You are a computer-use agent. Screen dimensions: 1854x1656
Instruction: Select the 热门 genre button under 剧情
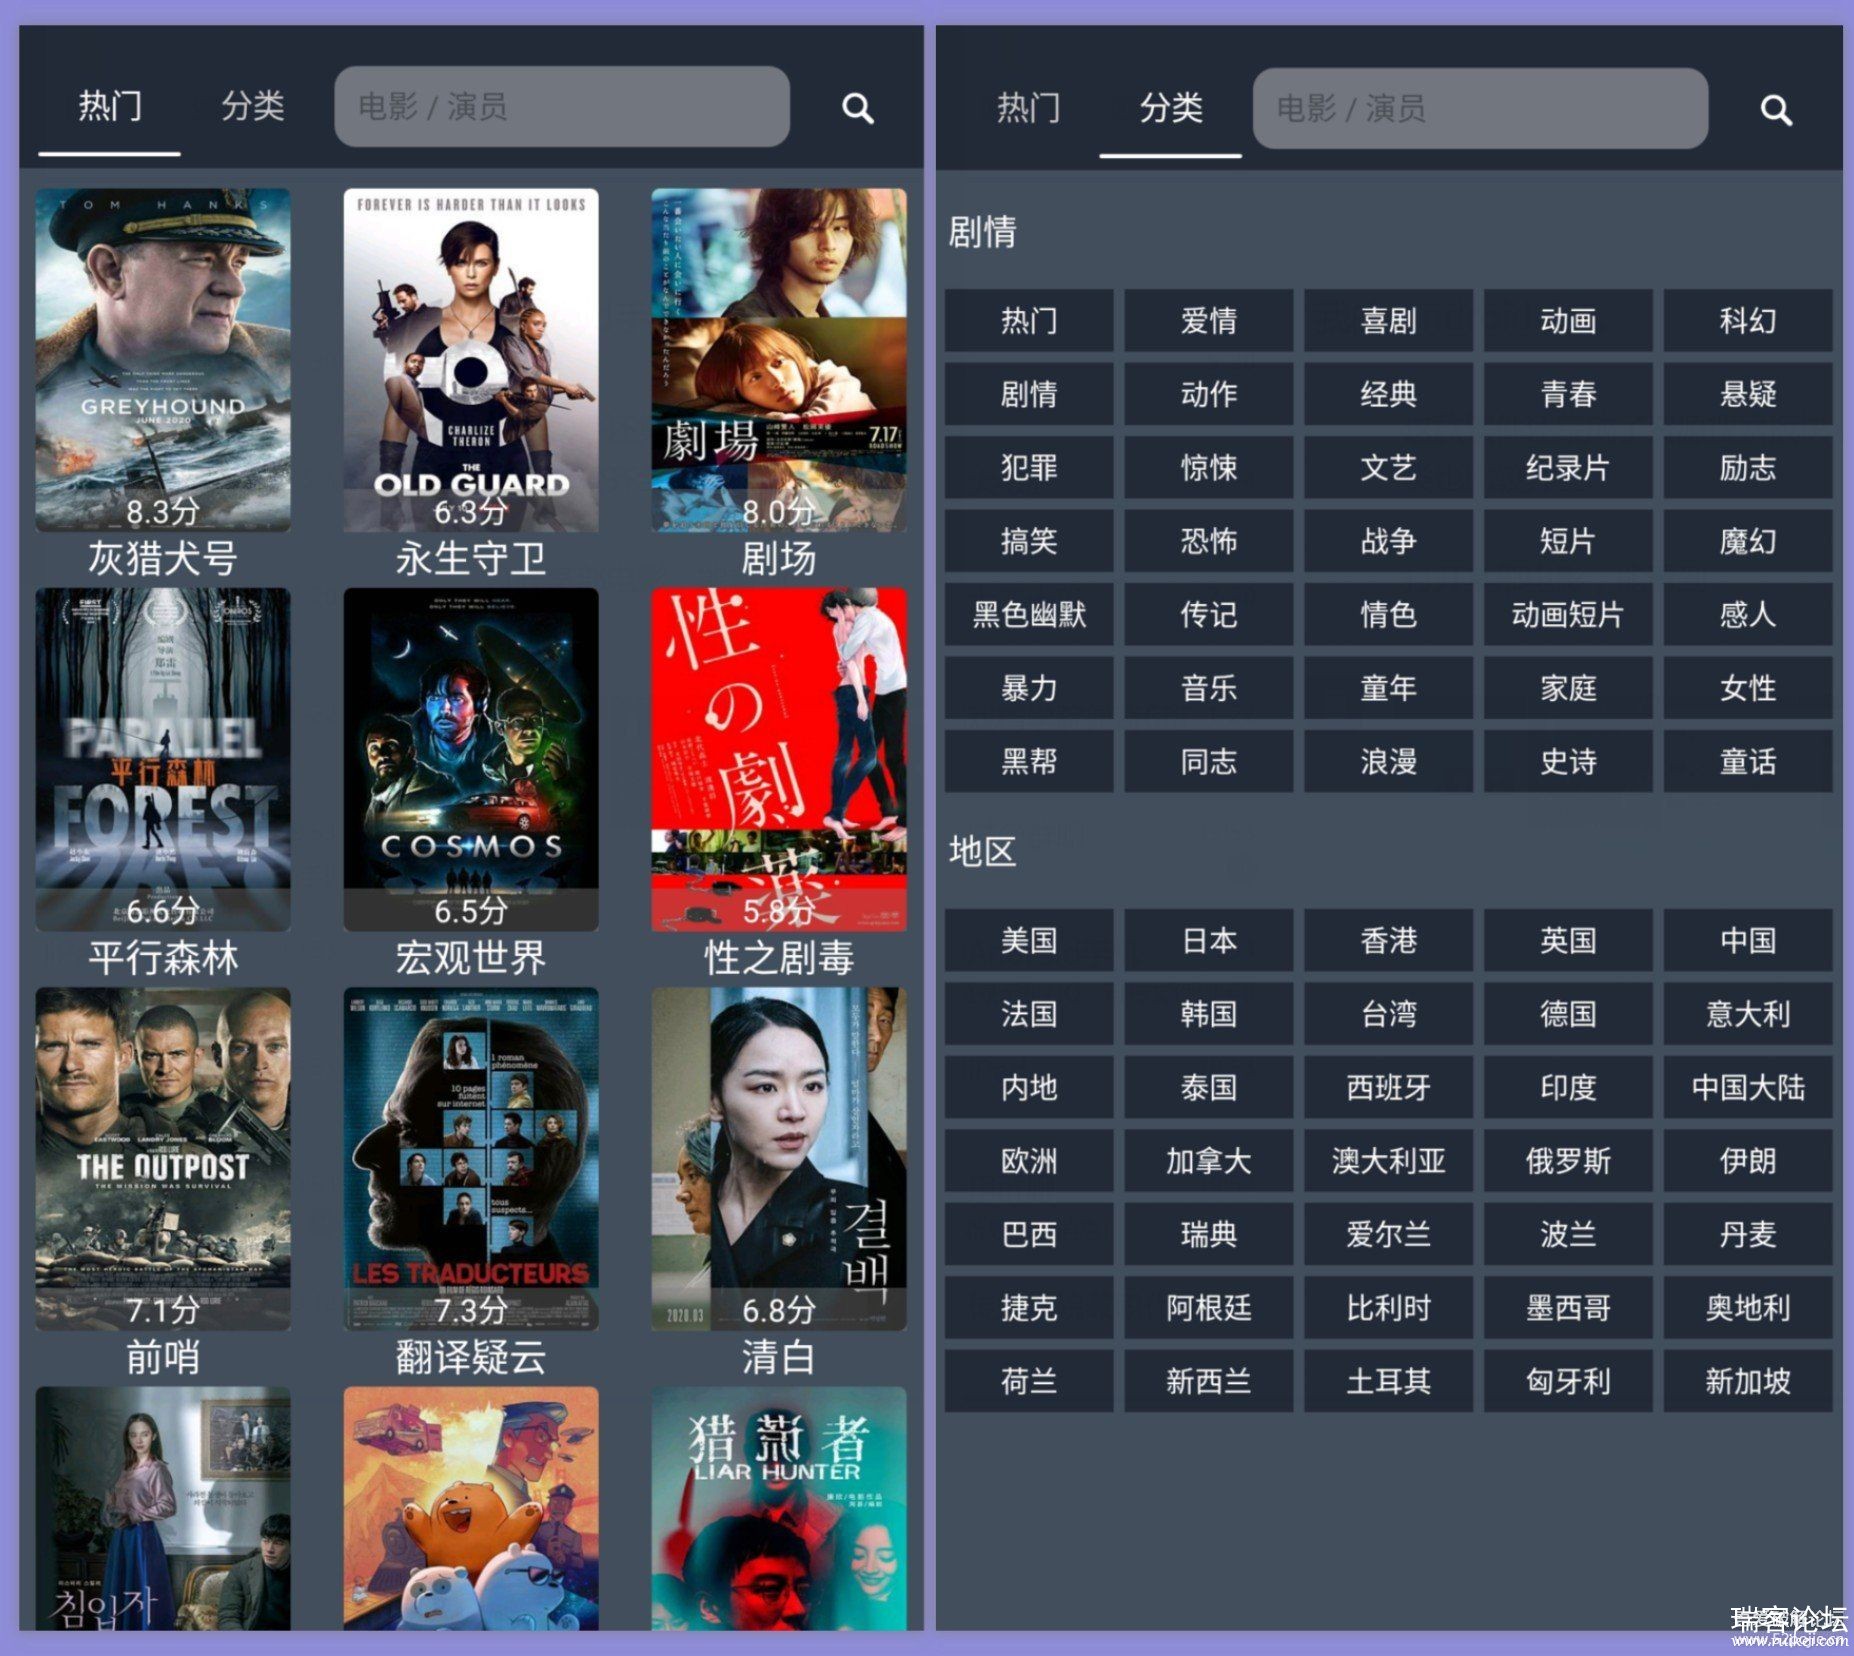(1029, 321)
